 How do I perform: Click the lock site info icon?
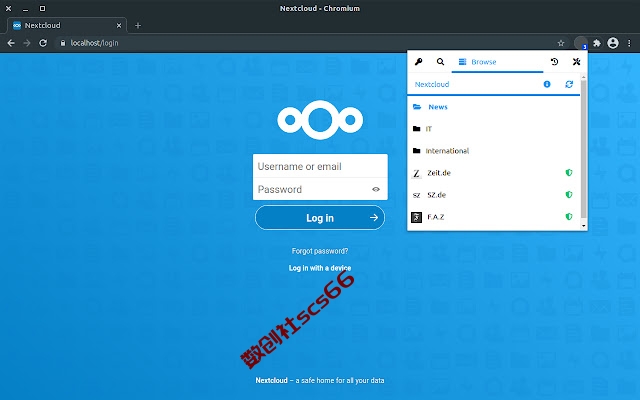click(x=62, y=43)
